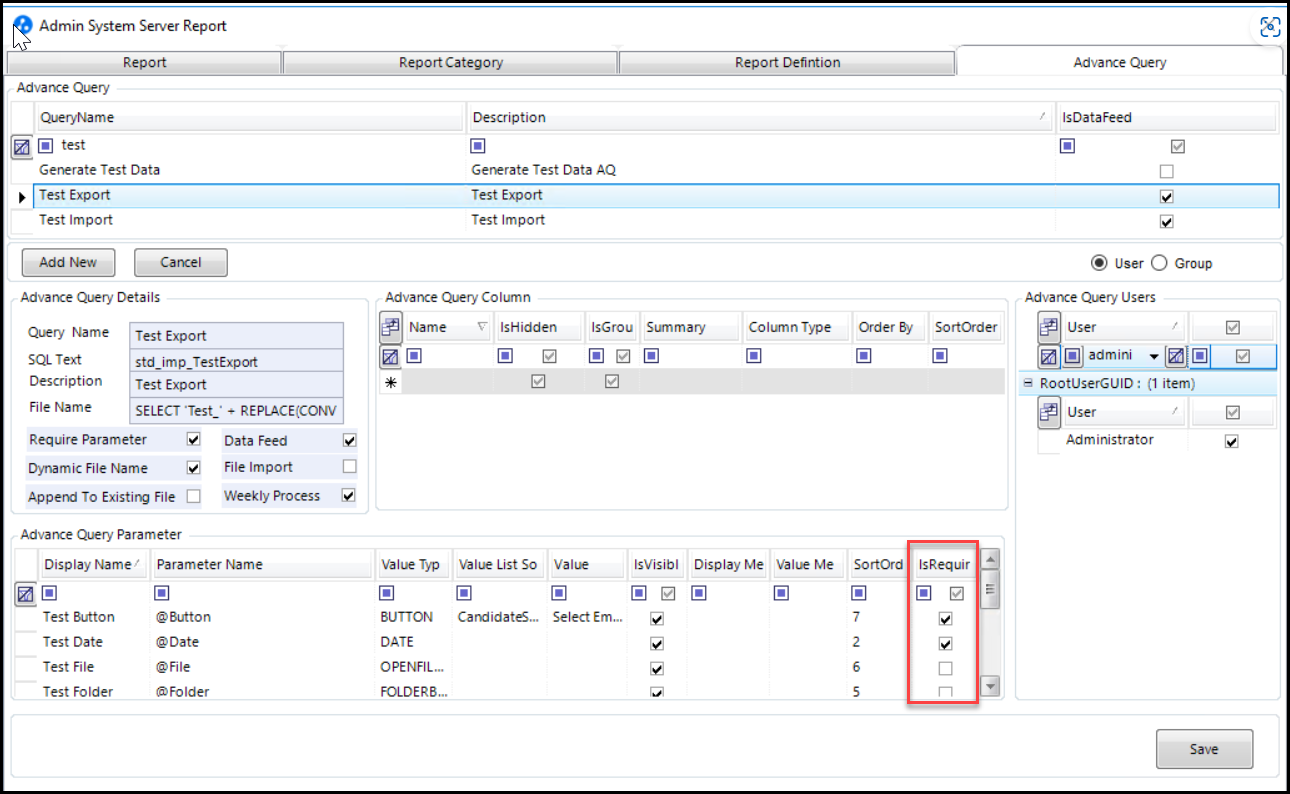
Task: Open Name column header filter arrow
Action: pos(483,327)
